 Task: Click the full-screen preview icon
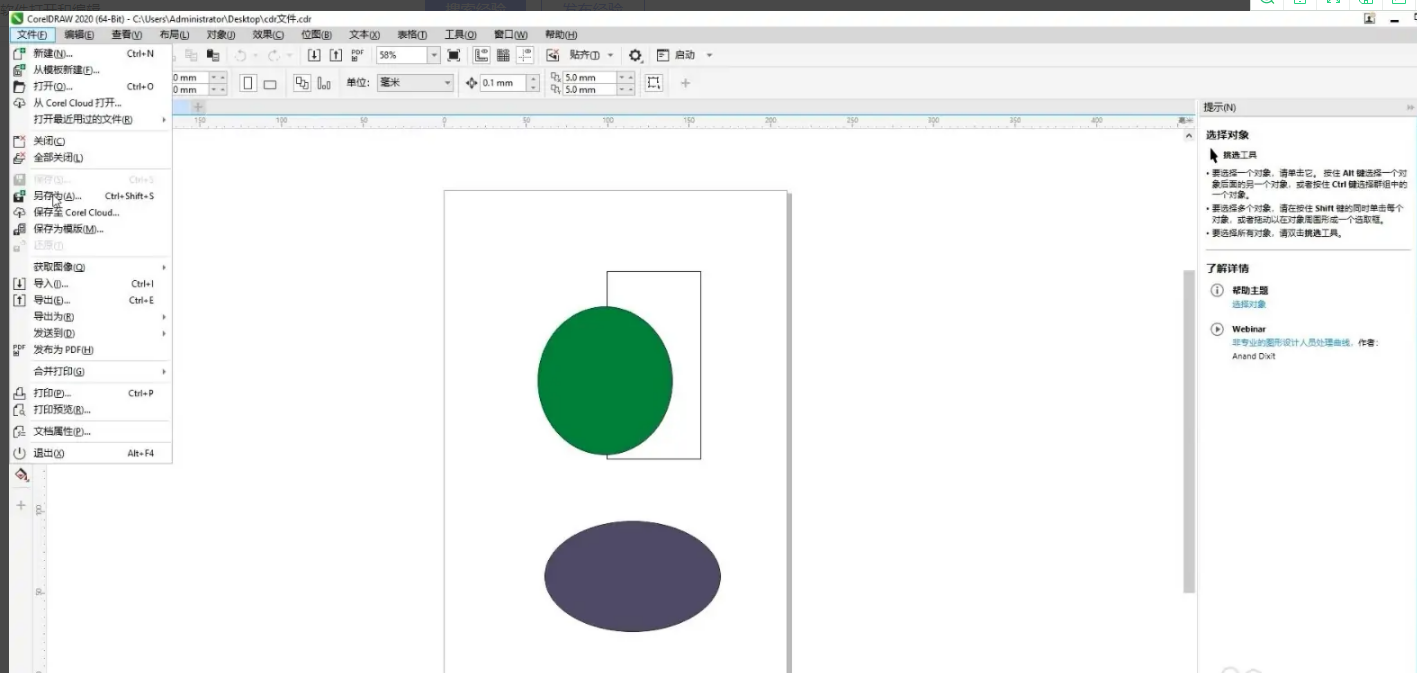[x=454, y=55]
